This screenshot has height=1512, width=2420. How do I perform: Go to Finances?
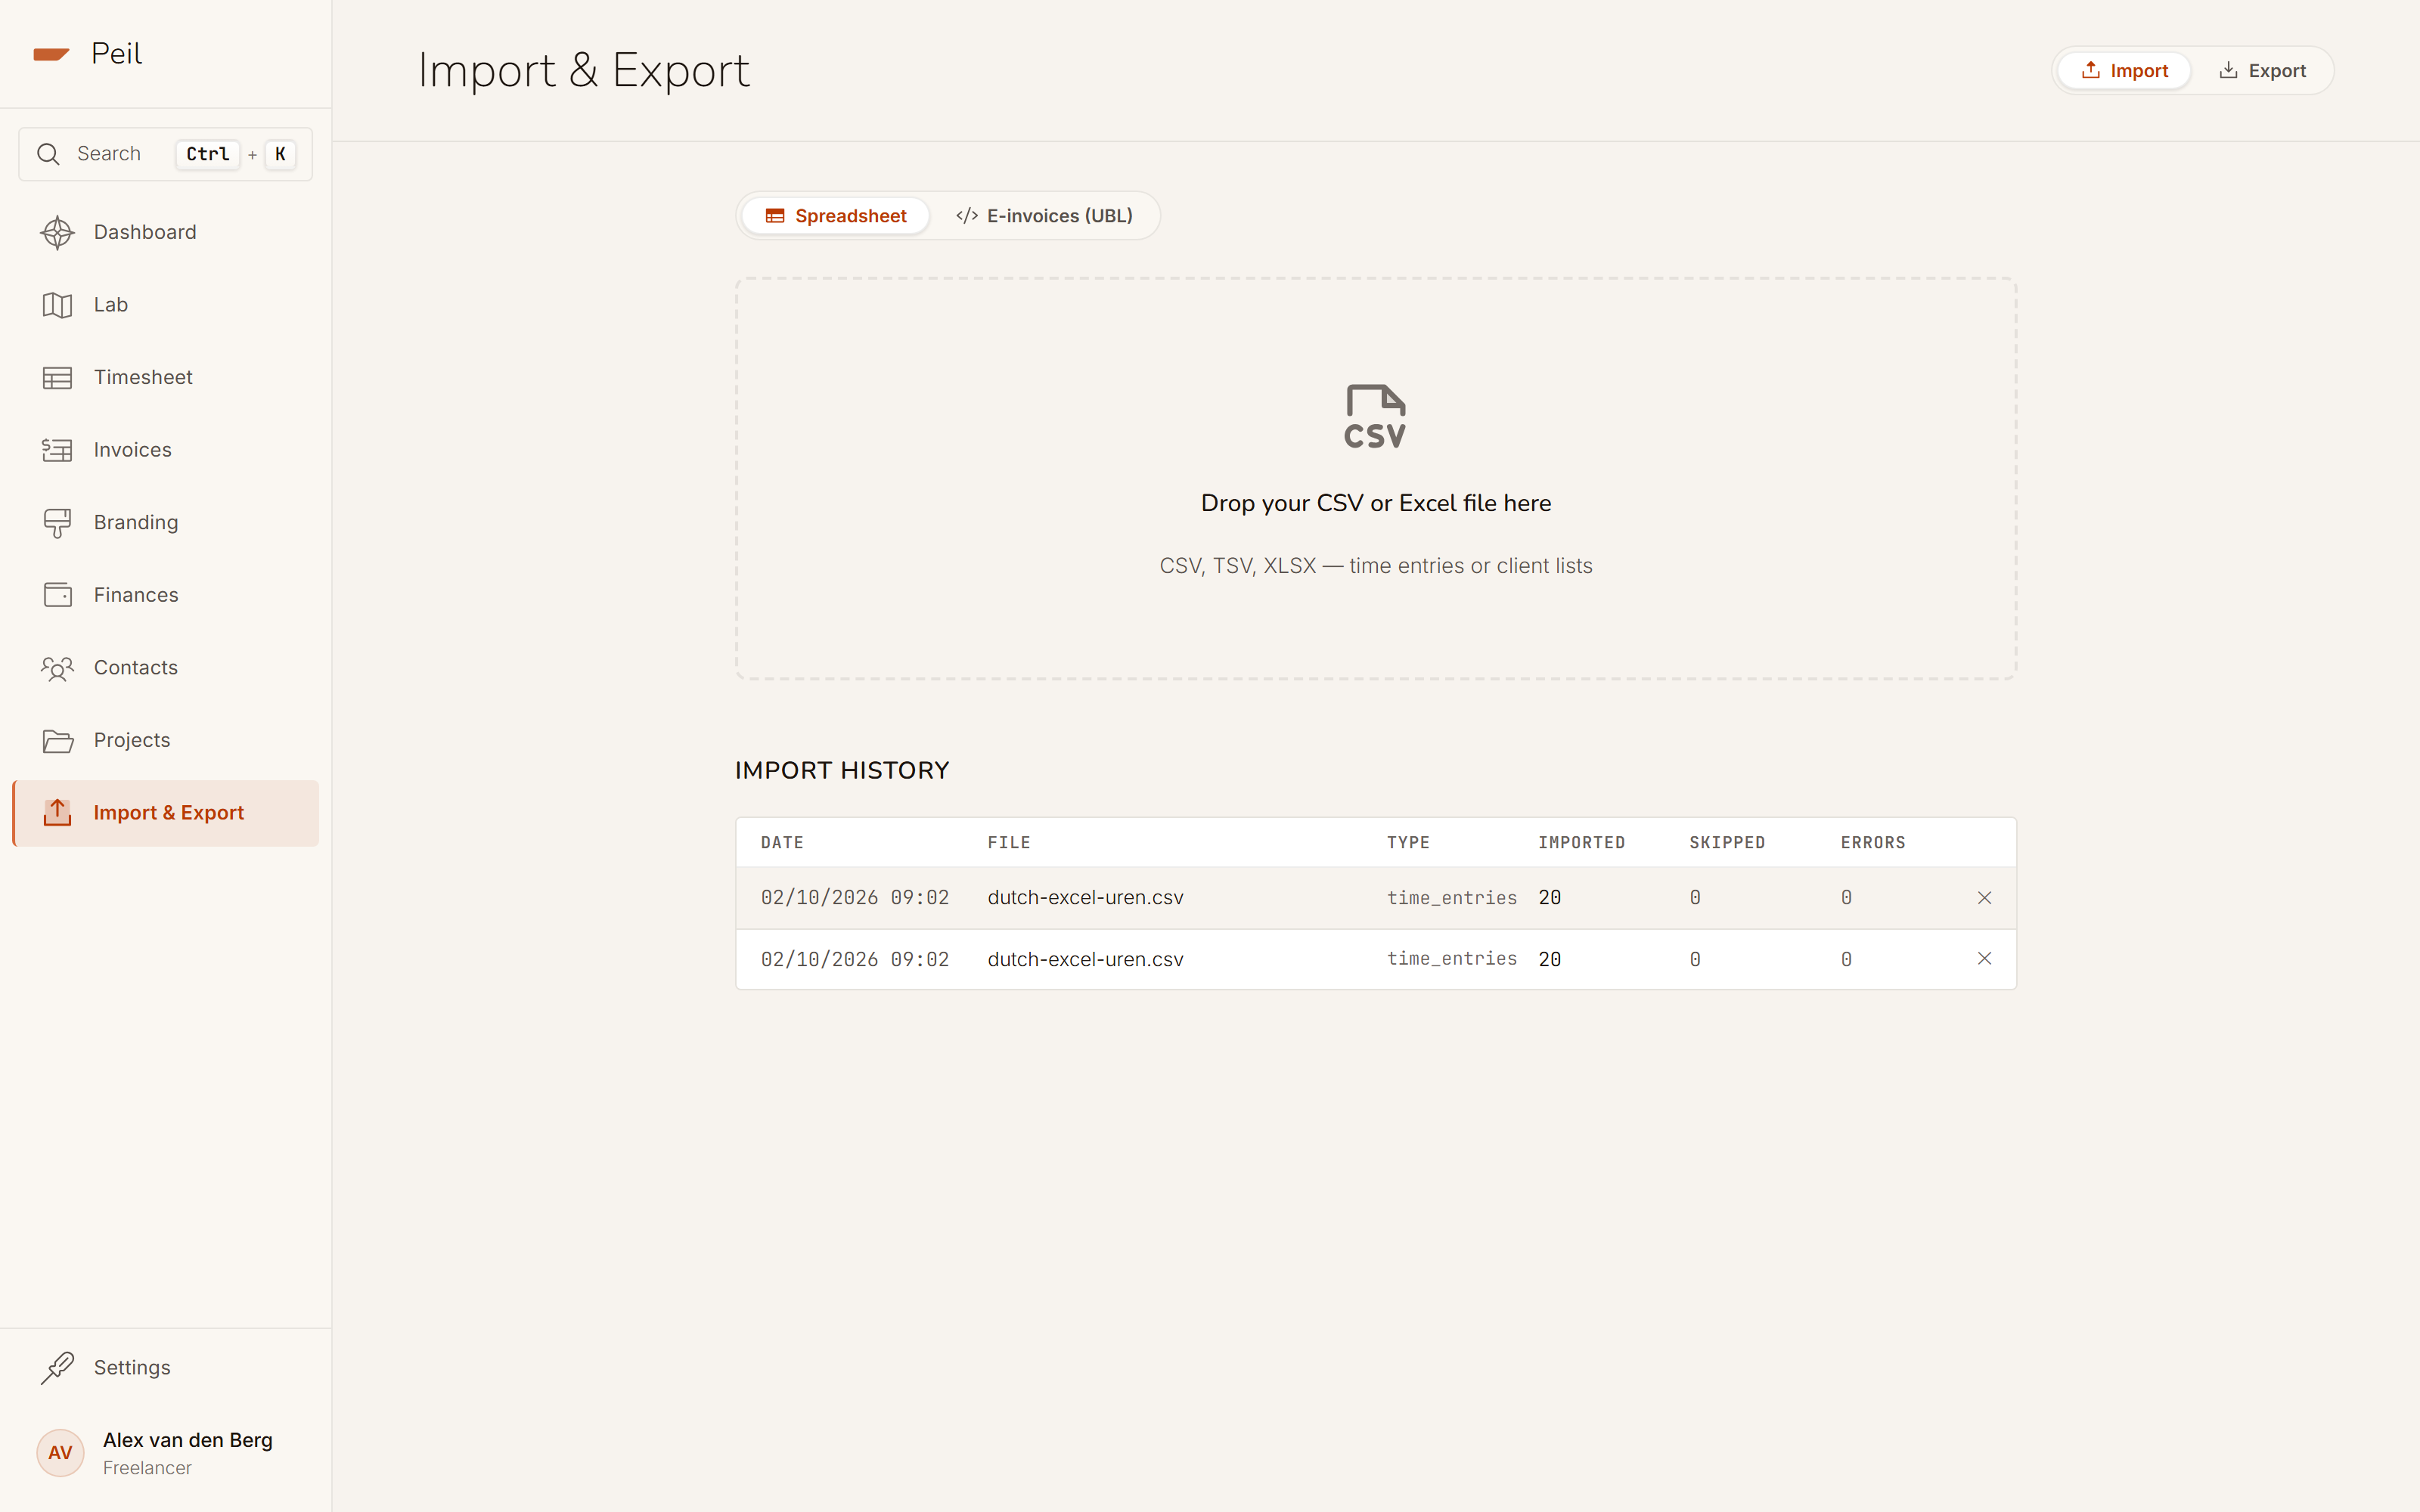[166, 595]
